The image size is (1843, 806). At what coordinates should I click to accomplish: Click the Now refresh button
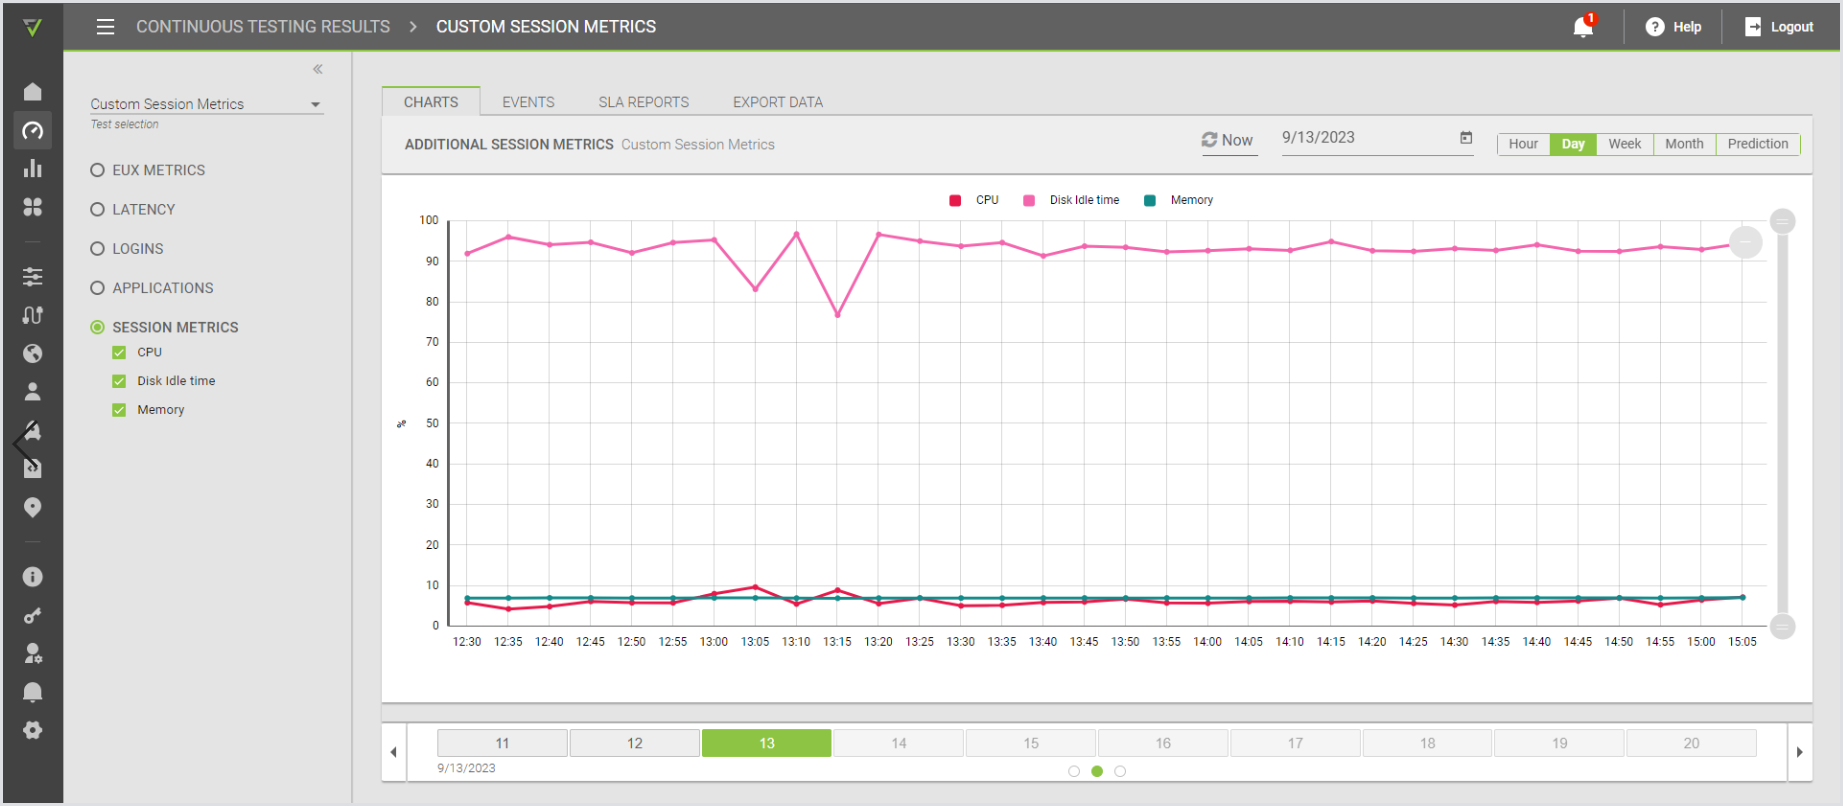[1227, 140]
